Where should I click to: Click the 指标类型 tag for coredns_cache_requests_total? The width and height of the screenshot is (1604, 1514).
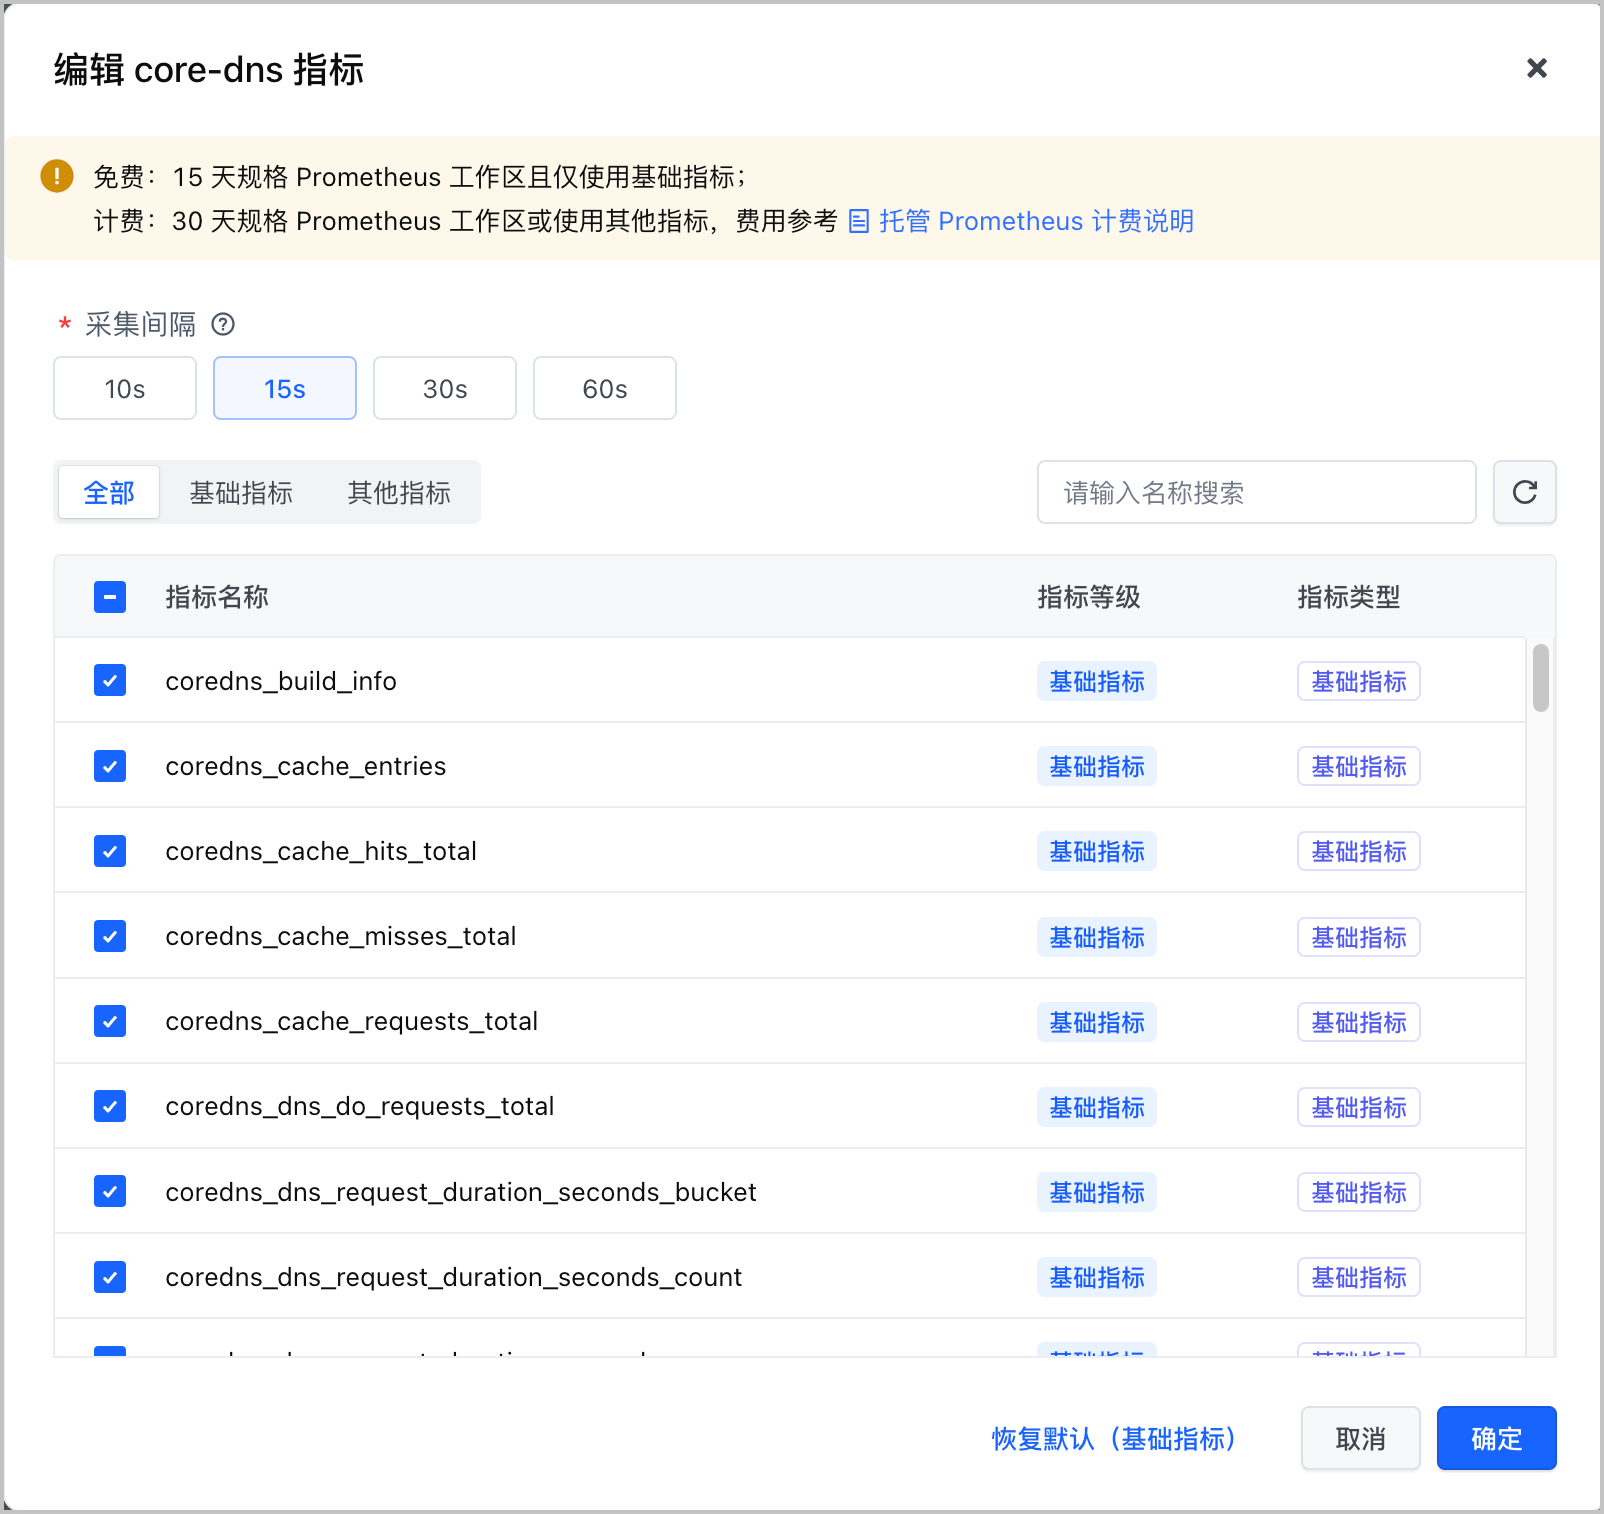tap(1359, 1022)
